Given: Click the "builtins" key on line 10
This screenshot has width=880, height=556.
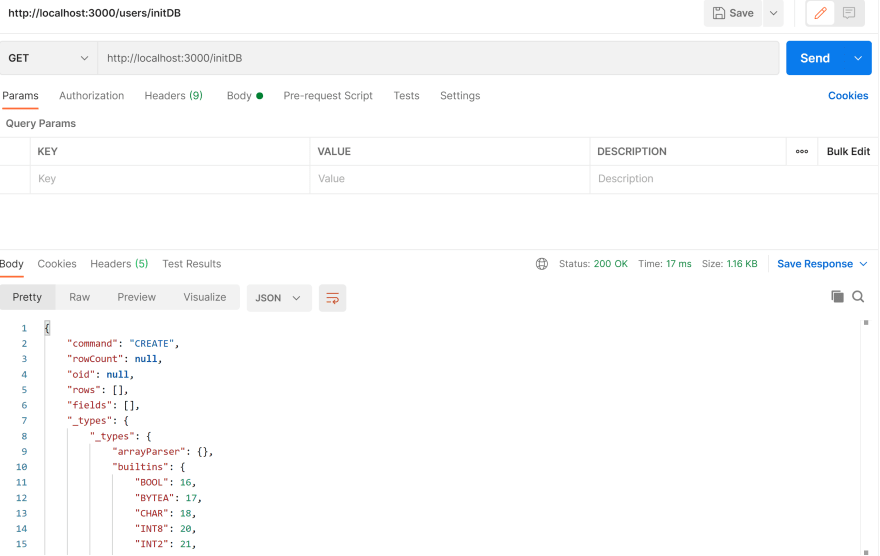Looking at the screenshot, I should [140, 467].
